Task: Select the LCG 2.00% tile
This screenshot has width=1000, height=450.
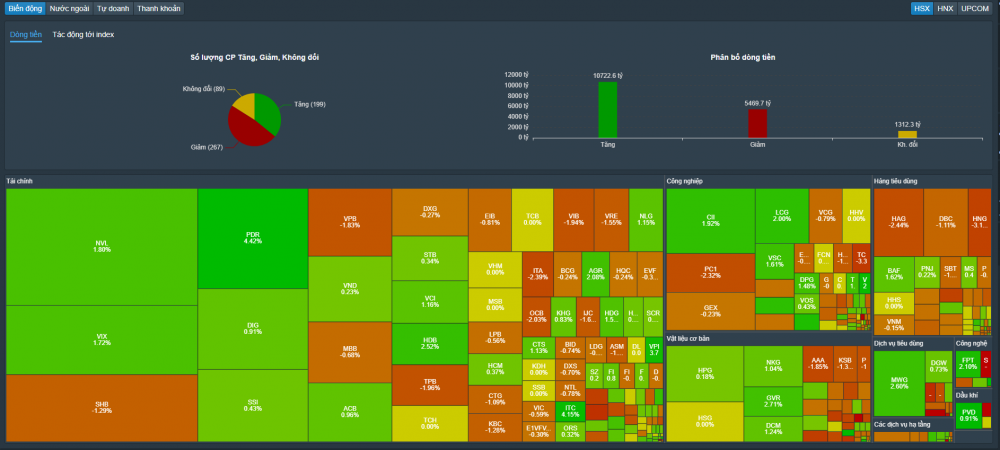Action: click(x=782, y=215)
